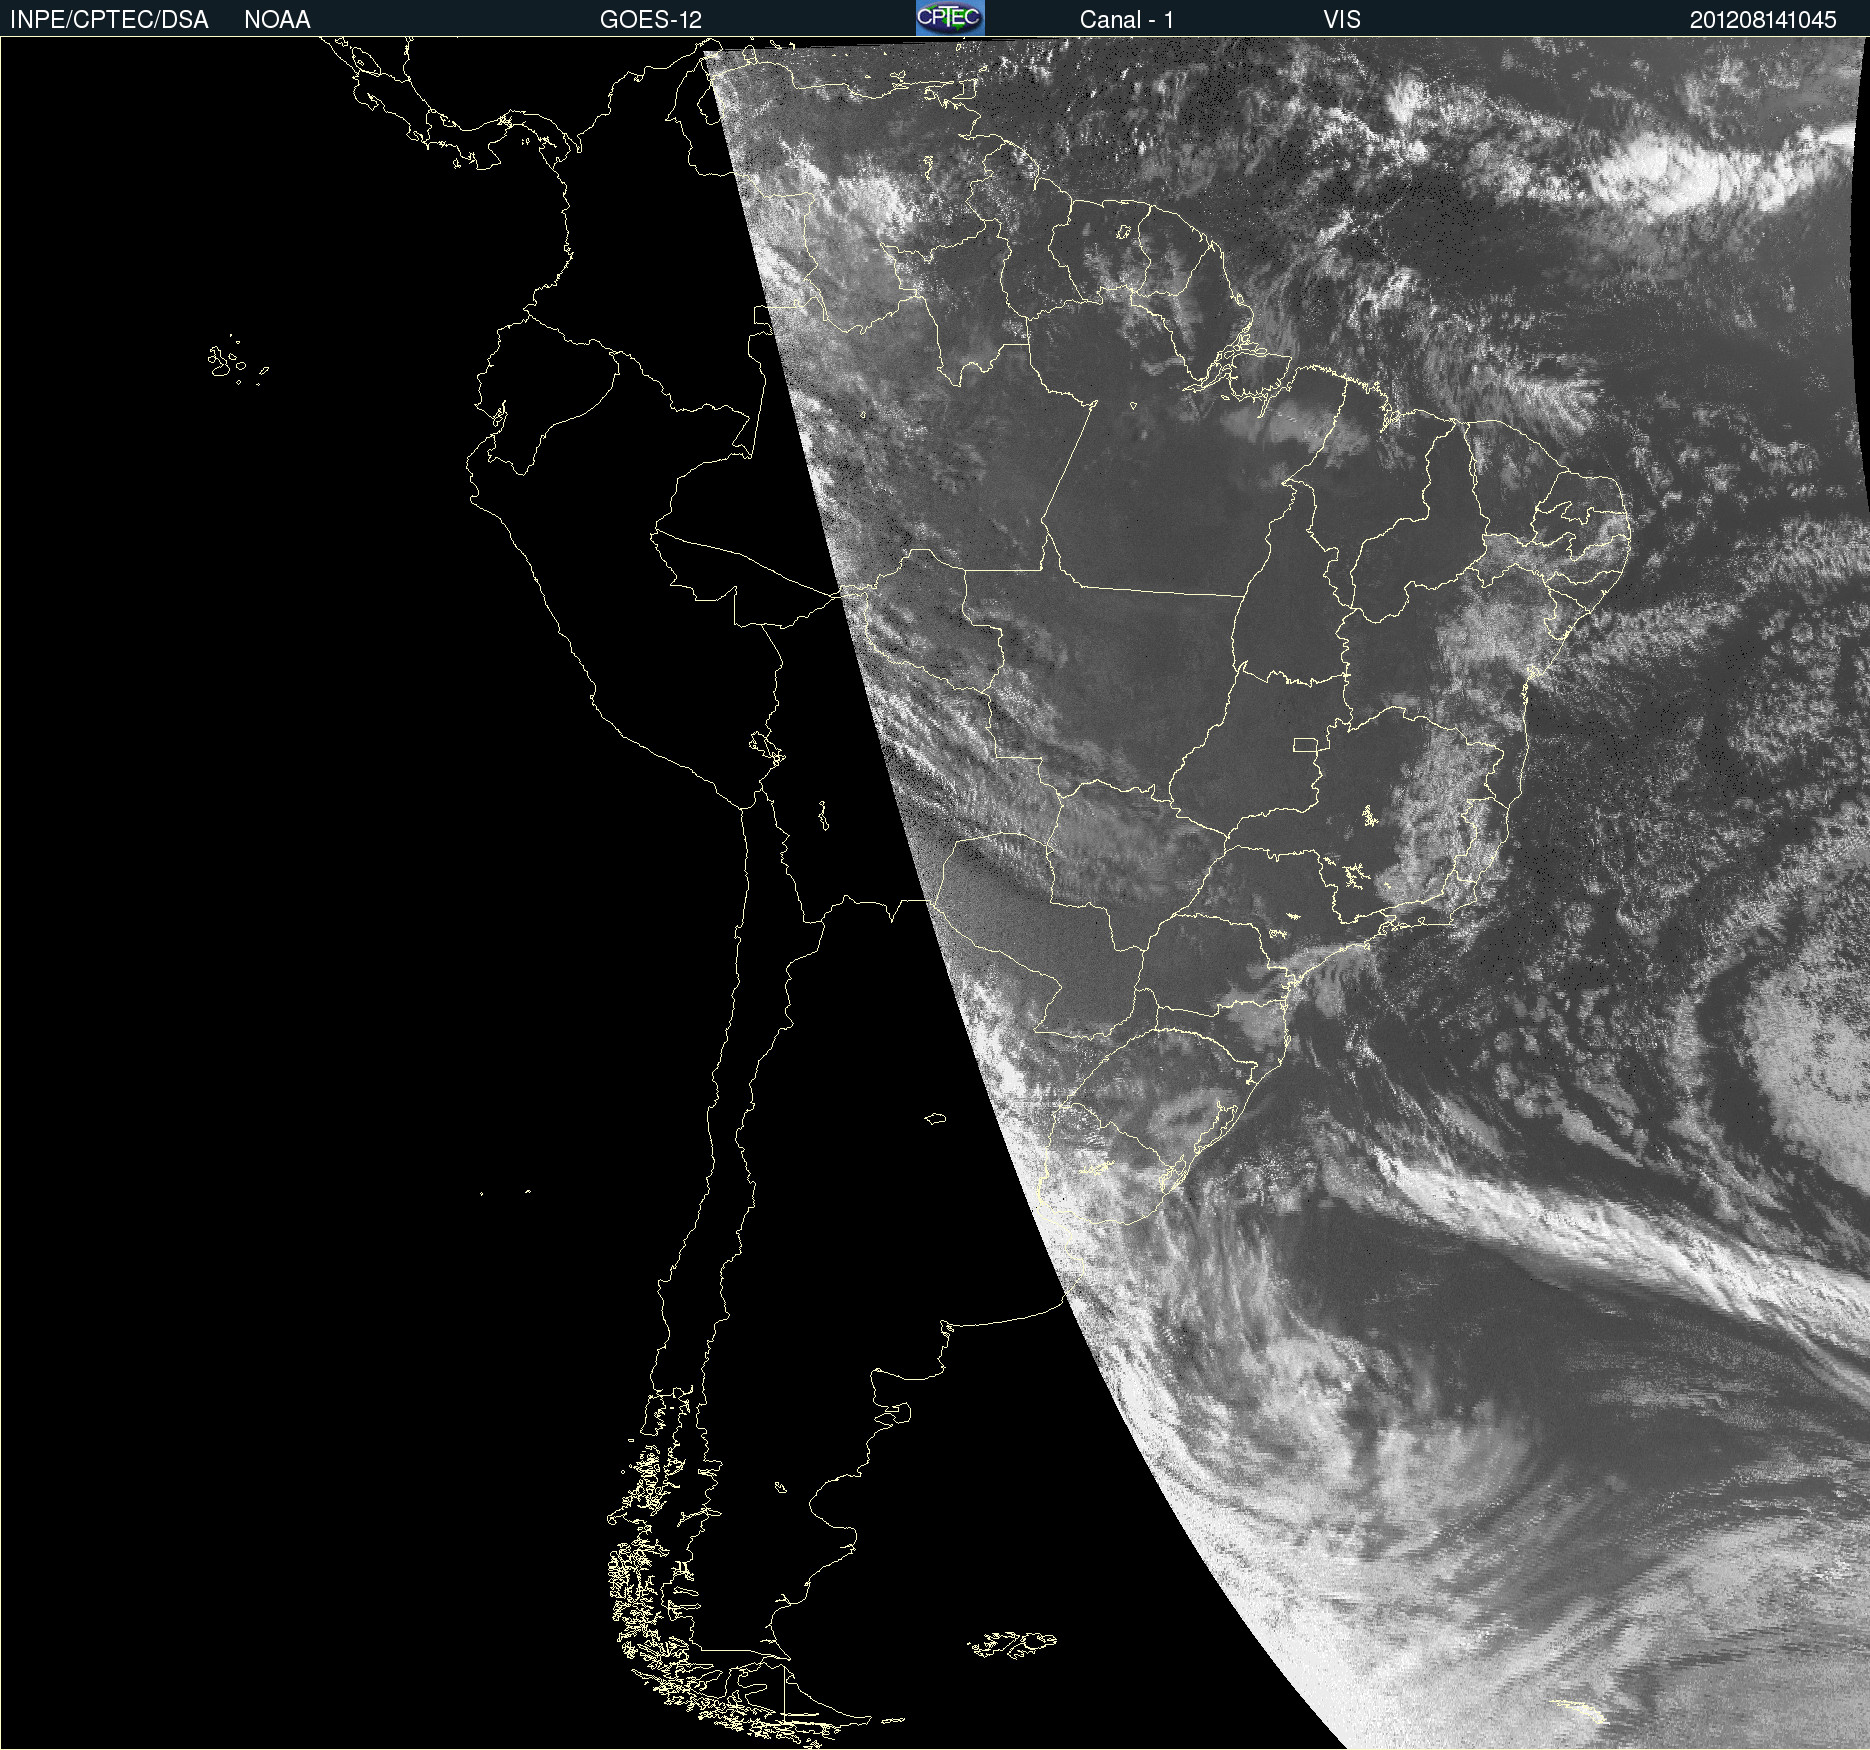The width and height of the screenshot is (1870, 1750).
Task: Click the GOES-12 satellite name
Action: tap(650, 20)
